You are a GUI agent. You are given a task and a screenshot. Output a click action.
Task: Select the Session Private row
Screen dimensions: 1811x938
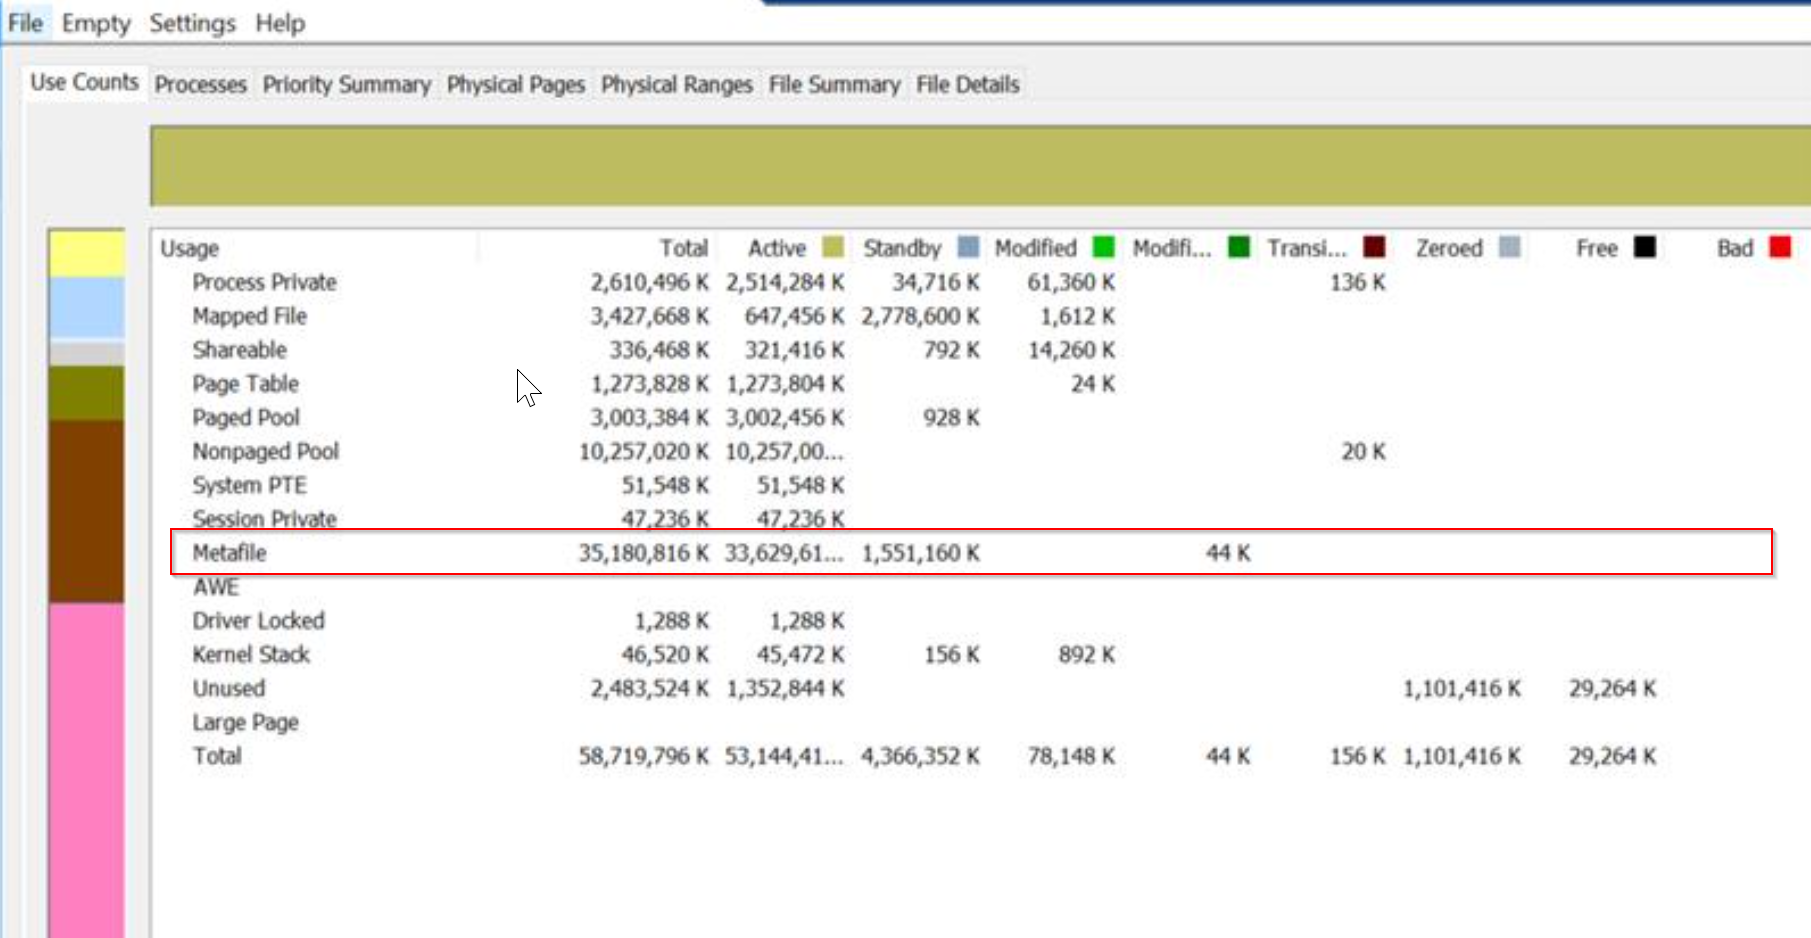[980, 519]
